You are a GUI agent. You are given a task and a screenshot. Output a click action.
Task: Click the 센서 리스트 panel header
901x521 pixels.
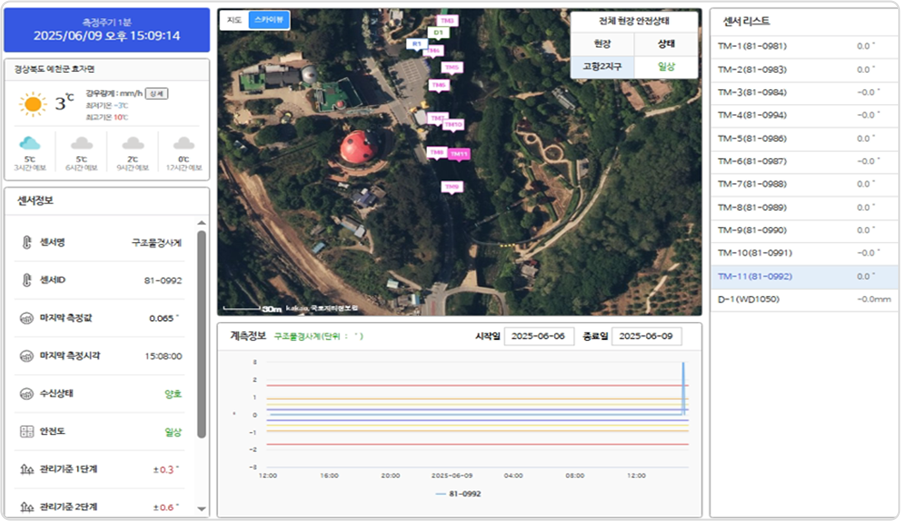[746, 21]
